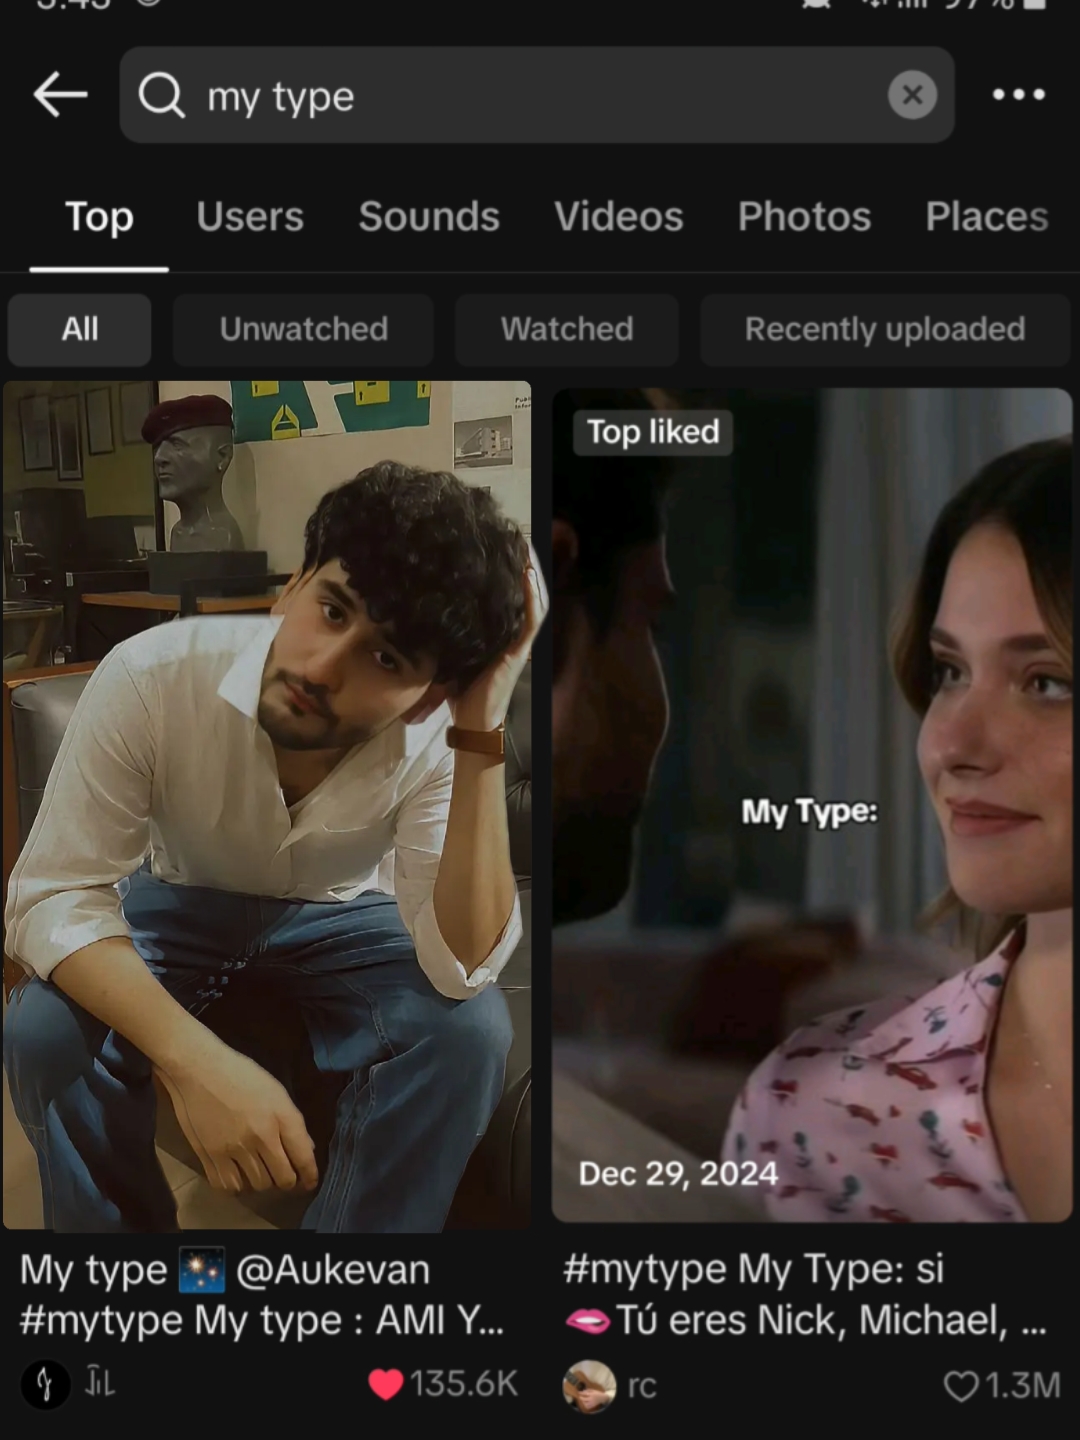Enable the Unwatched filter
This screenshot has width=1080, height=1440.
(x=303, y=329)
